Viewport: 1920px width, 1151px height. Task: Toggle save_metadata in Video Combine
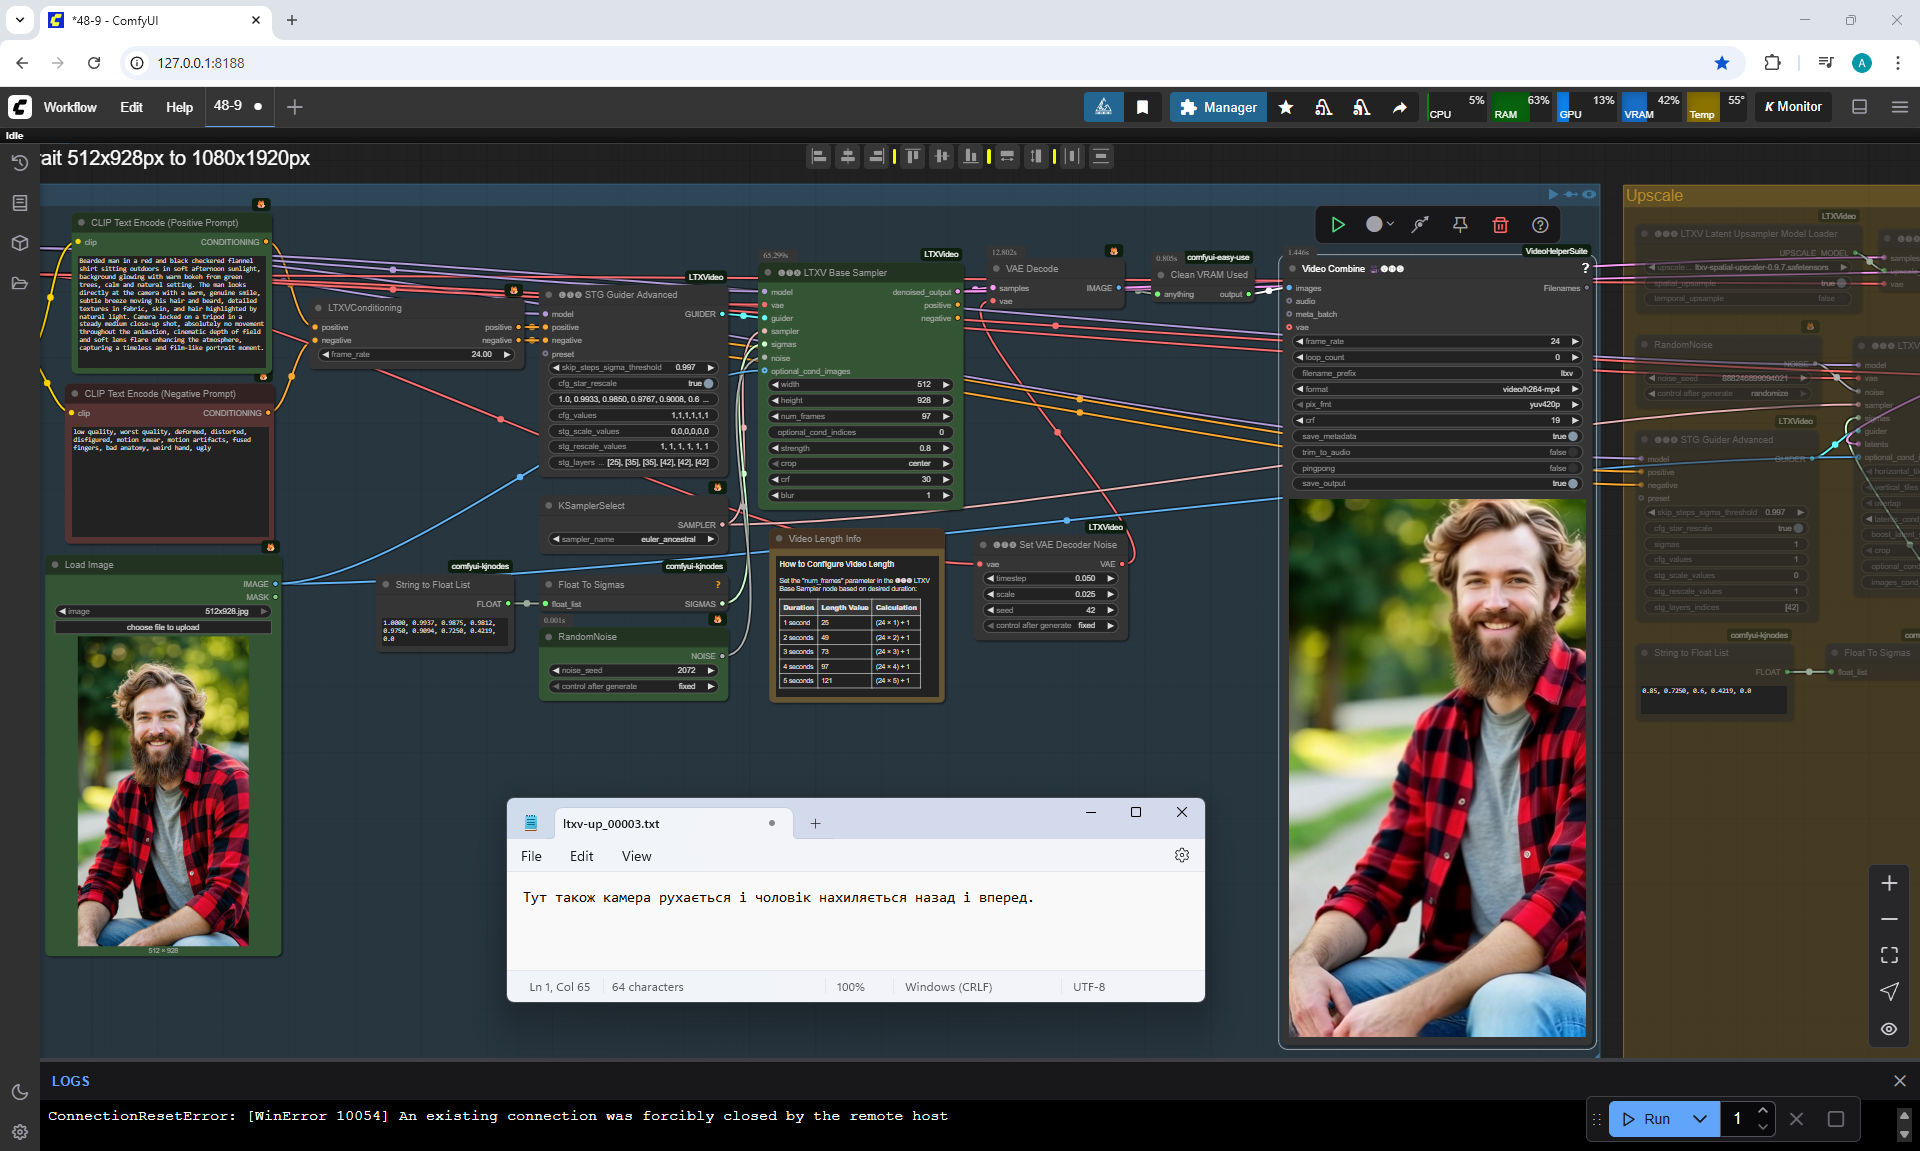click(1572, 436)
